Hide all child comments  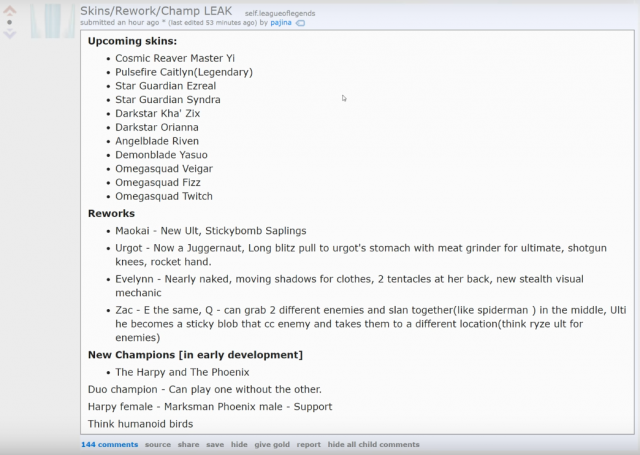[373, 444]
